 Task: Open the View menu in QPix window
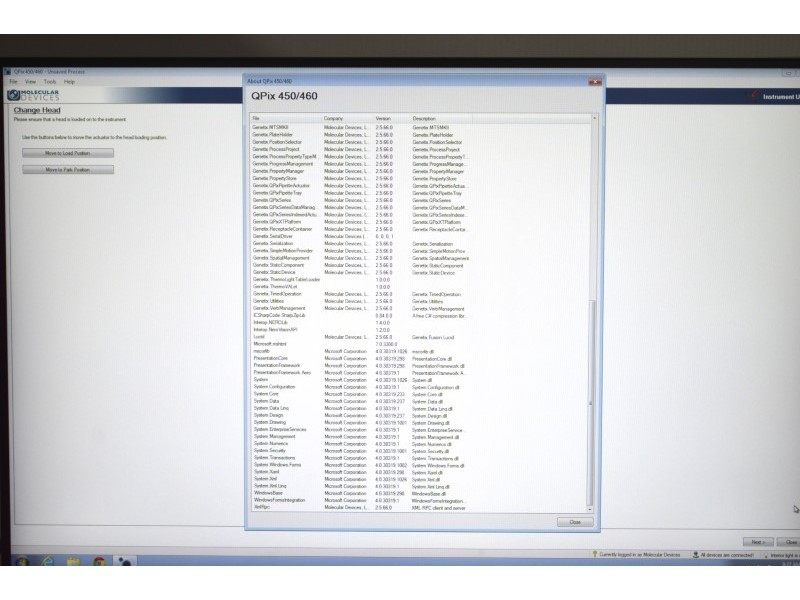coord(31,82)
